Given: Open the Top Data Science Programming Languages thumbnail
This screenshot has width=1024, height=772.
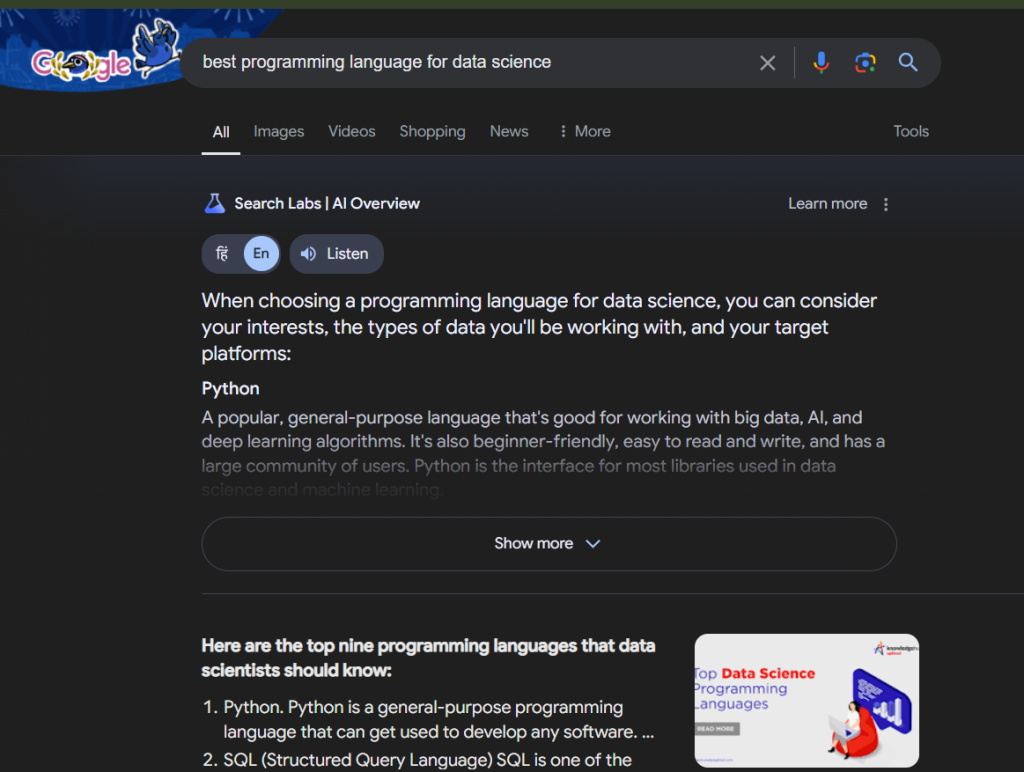Looking at the screenshot, I should pos(807,701).
